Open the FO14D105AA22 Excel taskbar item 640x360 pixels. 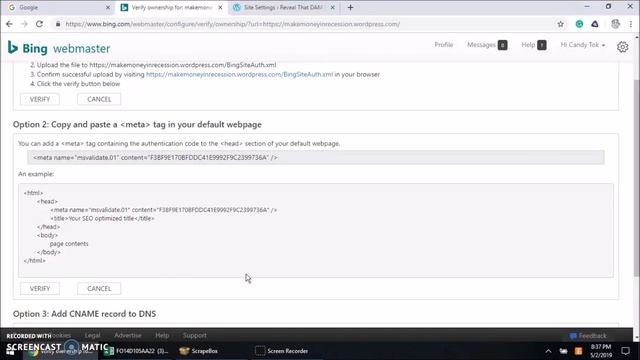136,351
